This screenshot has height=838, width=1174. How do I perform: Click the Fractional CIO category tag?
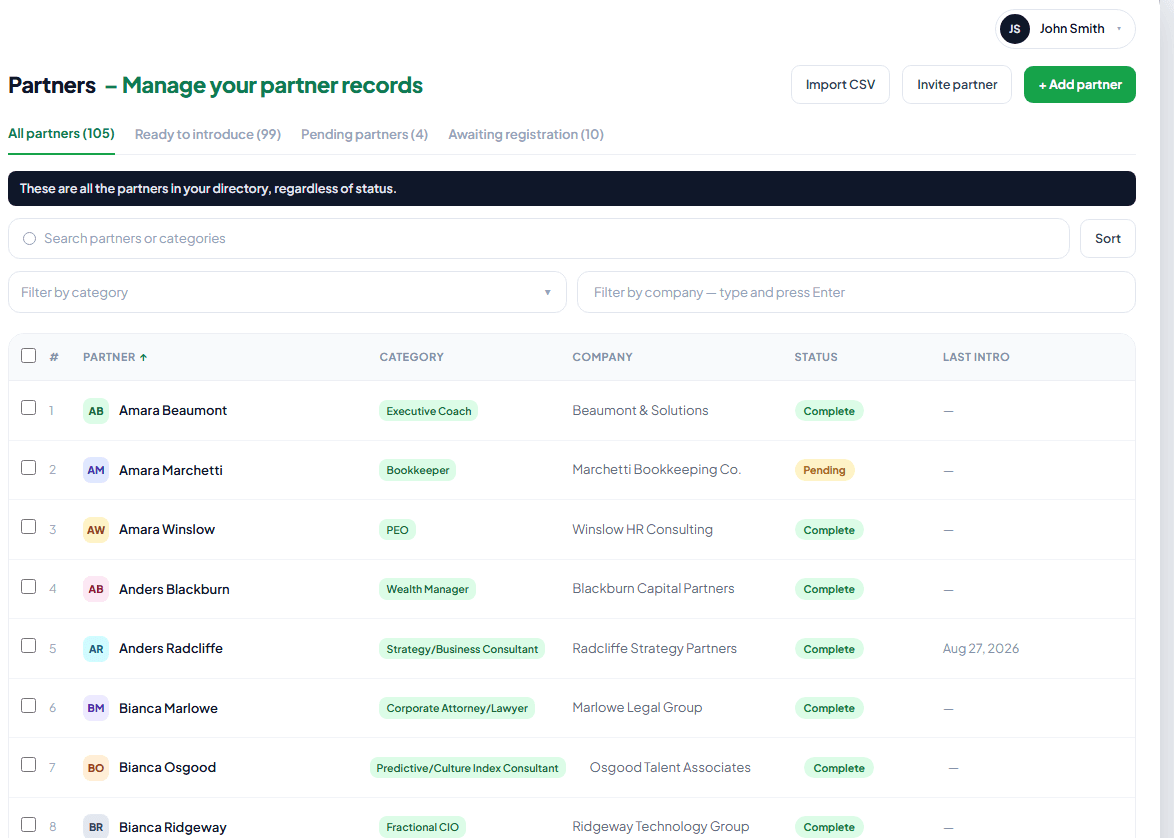[422, 828]
